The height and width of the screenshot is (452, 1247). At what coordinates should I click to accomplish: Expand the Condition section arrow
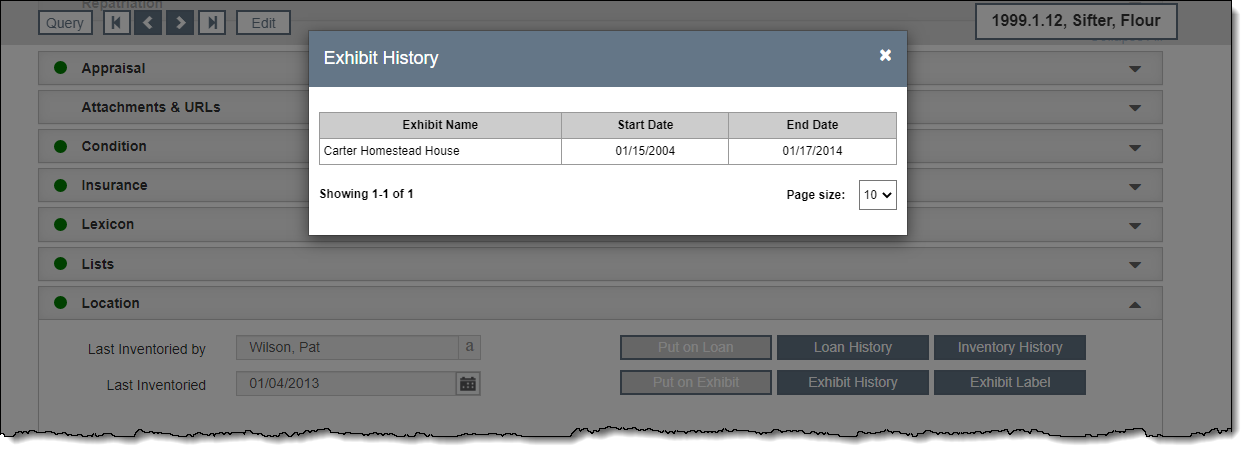[1134, 147]
